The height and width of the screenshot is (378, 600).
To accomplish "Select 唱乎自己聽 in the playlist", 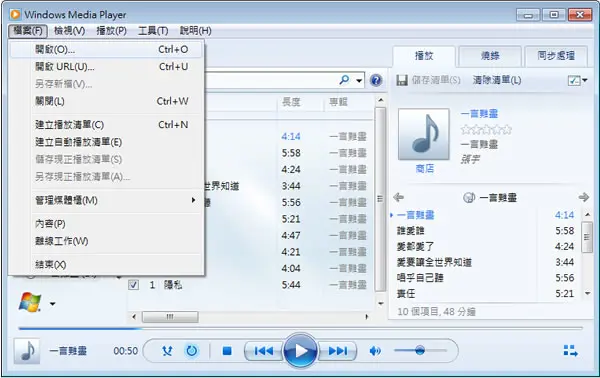I will click(x=420, y=278).
